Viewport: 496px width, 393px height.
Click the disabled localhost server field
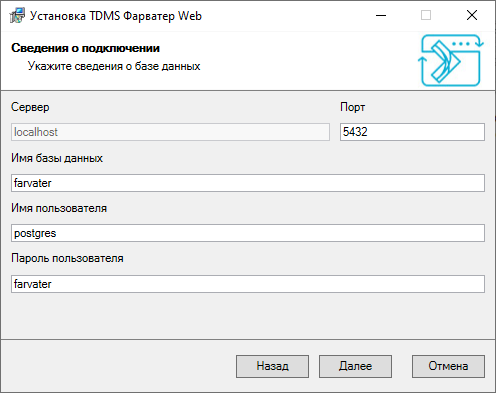point(170,132)
